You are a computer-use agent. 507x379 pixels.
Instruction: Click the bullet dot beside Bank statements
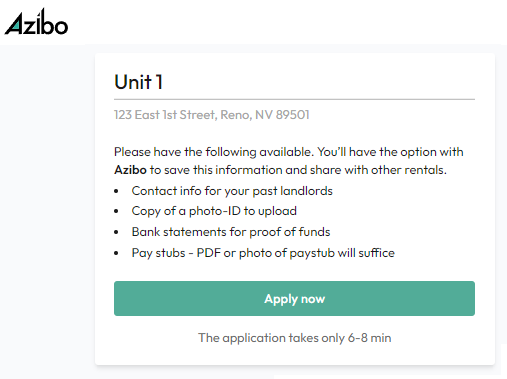click(x=116, y=232)
